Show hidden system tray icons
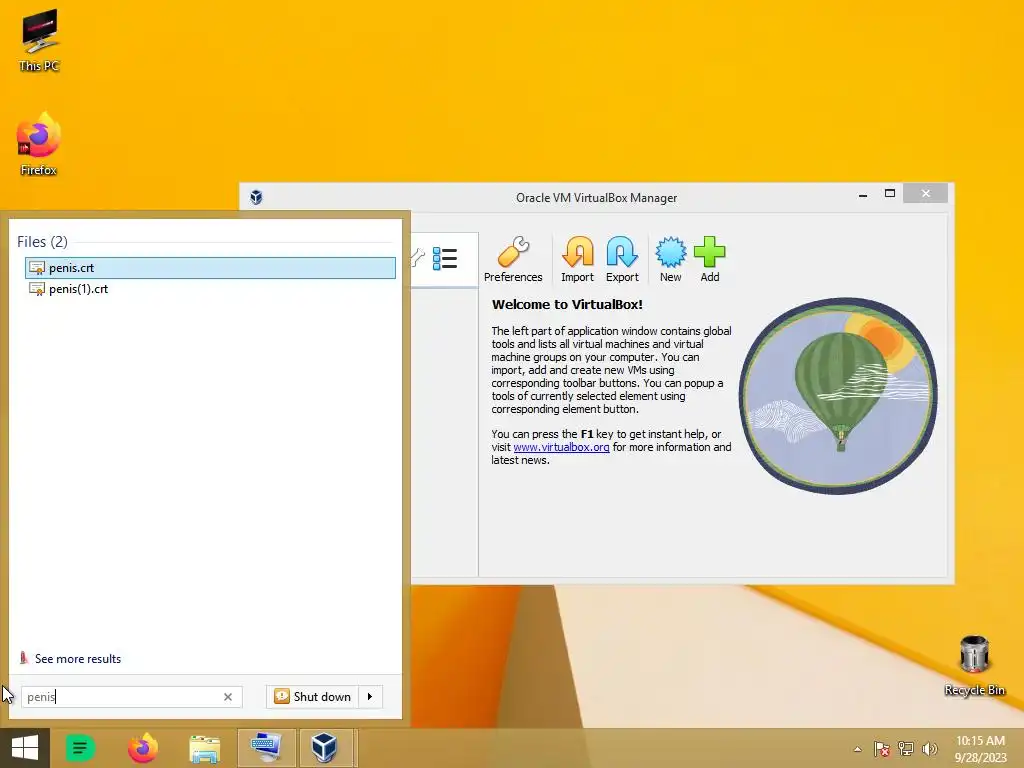 point(857,749)
